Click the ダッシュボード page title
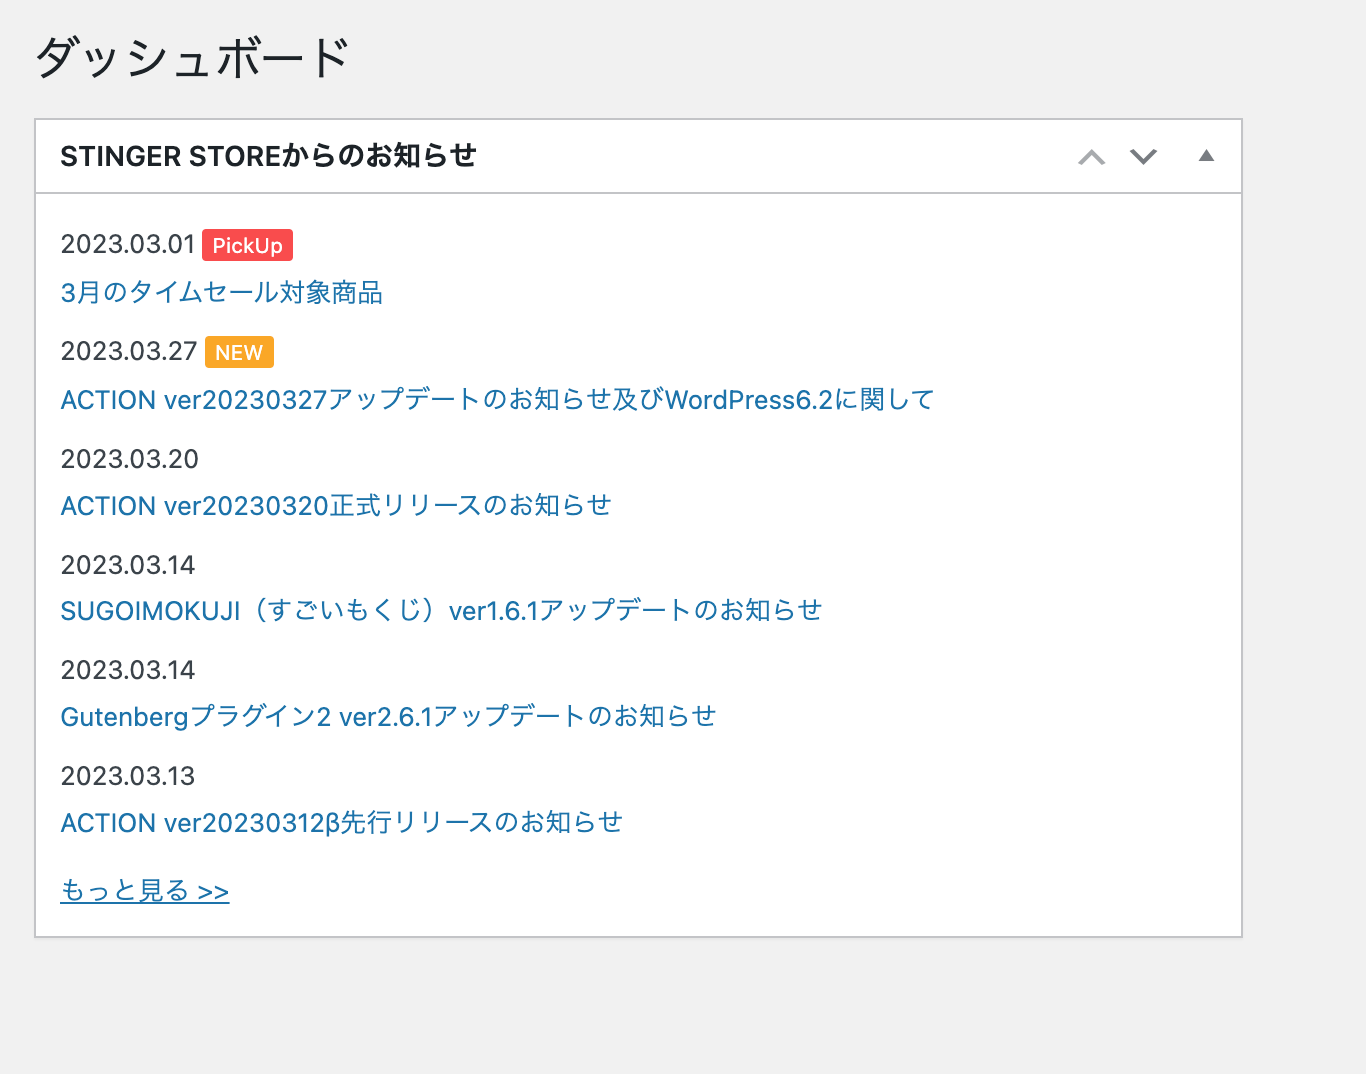Image resolution: width=1366 pixels, height=1074 pixels. click(x=192, y=58)
